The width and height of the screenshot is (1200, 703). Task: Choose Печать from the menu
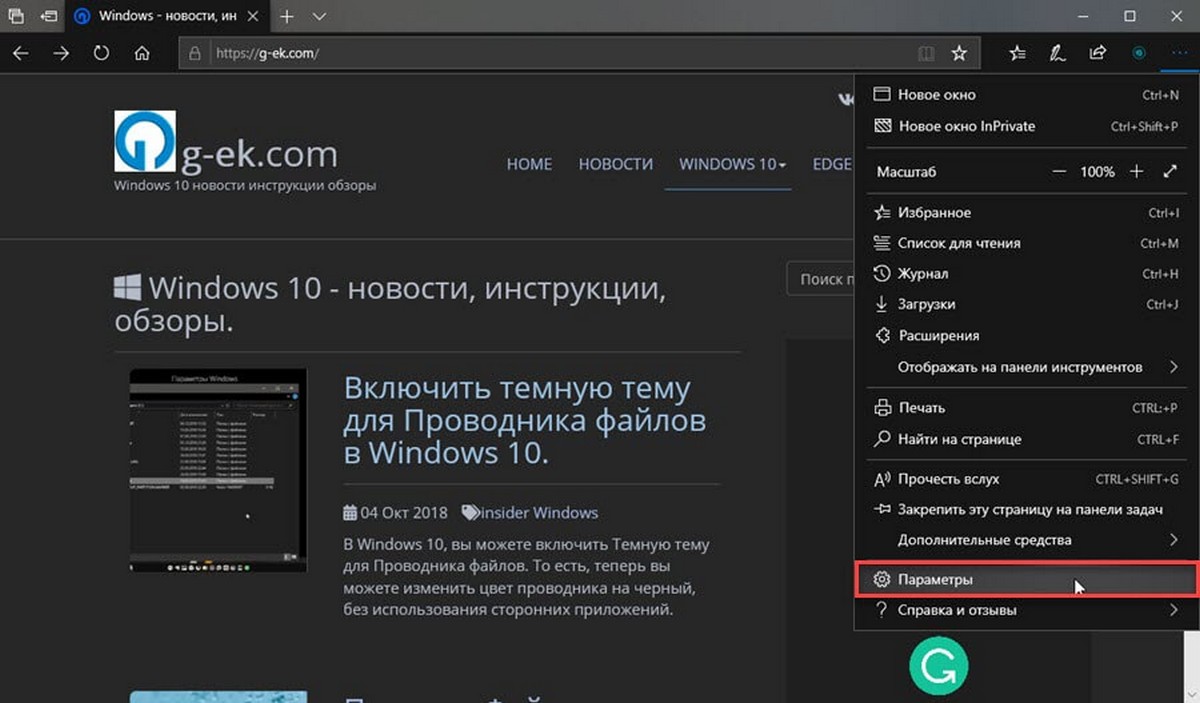pos(1026,408)
